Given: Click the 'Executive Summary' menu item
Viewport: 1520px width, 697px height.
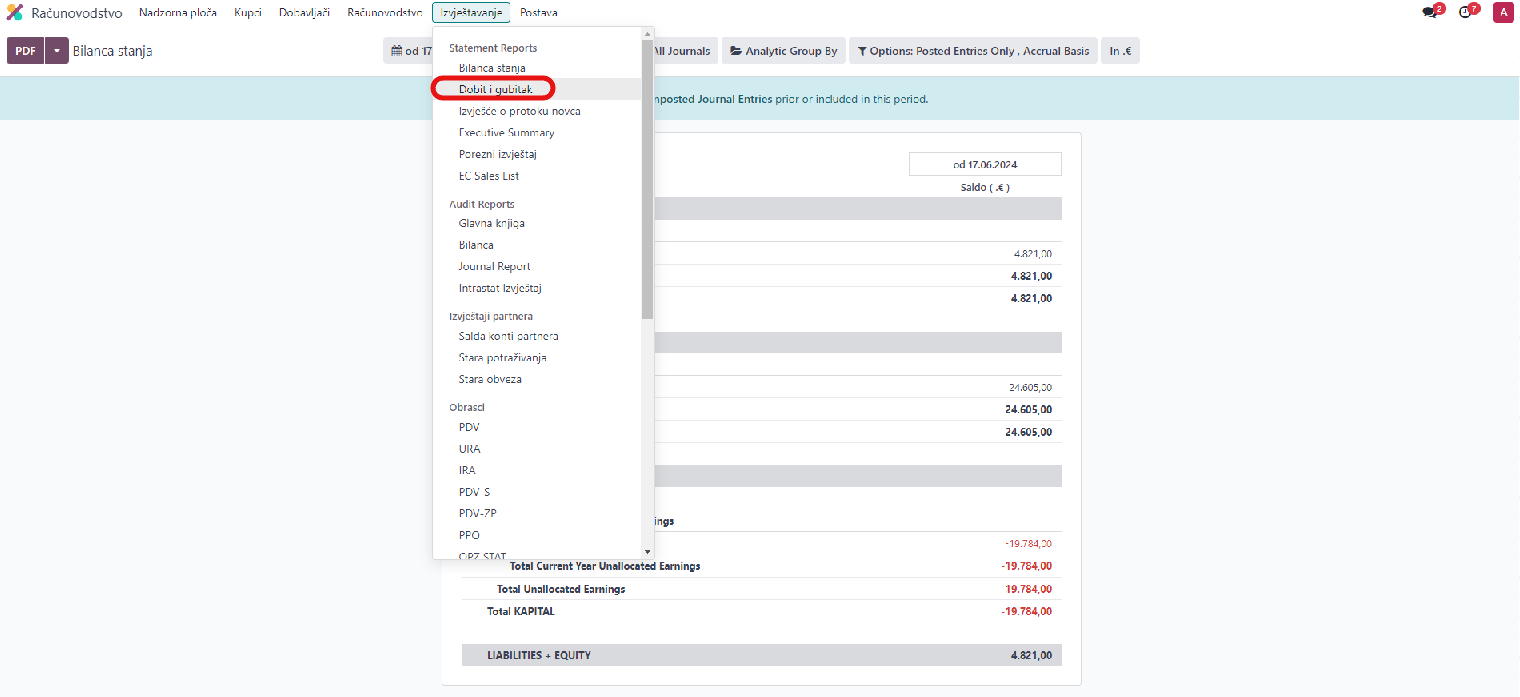Looking at the screenshot, I should (x=506, y=133).
